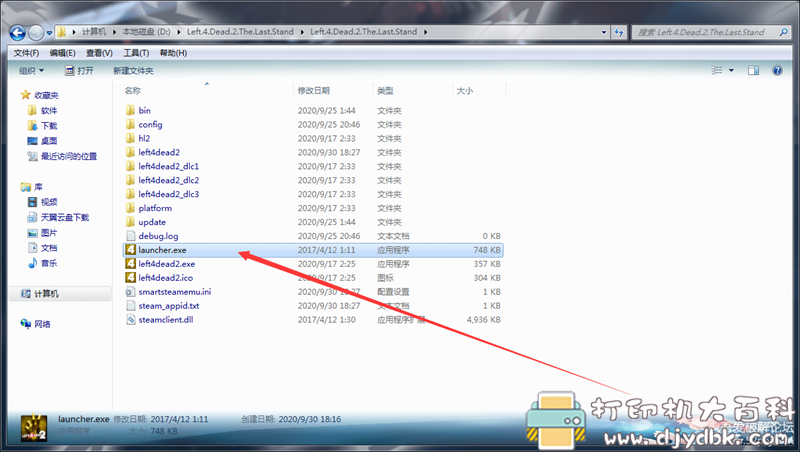Select the left4dead2_dlc1 folder icon
The width and height of the screenshot is (800, 452).
pyautogui.click(x=131, y=166)
